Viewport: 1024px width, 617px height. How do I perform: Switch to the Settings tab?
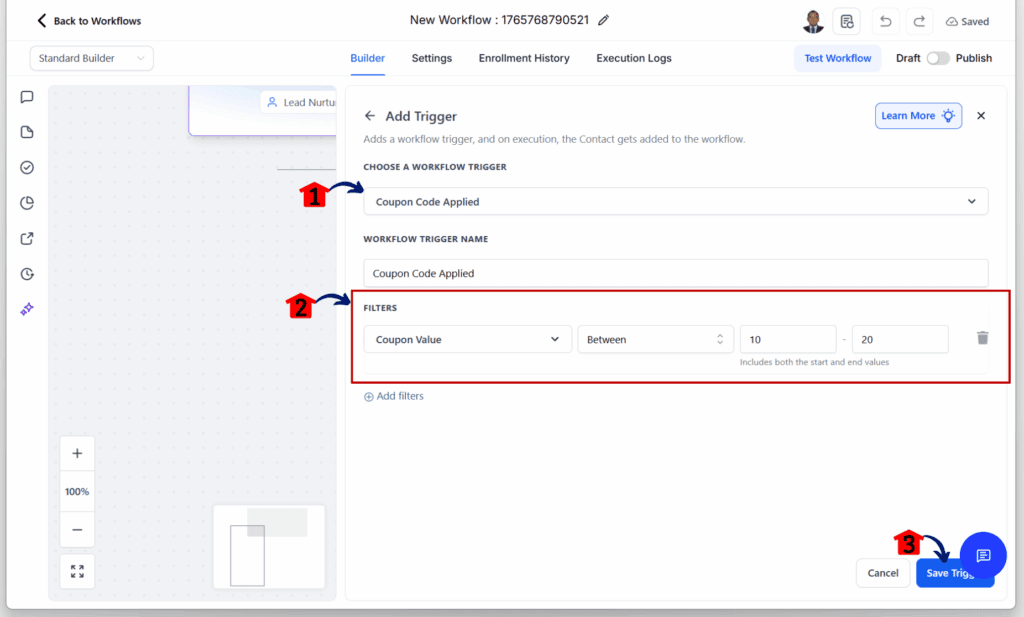(x=431, y=58)
